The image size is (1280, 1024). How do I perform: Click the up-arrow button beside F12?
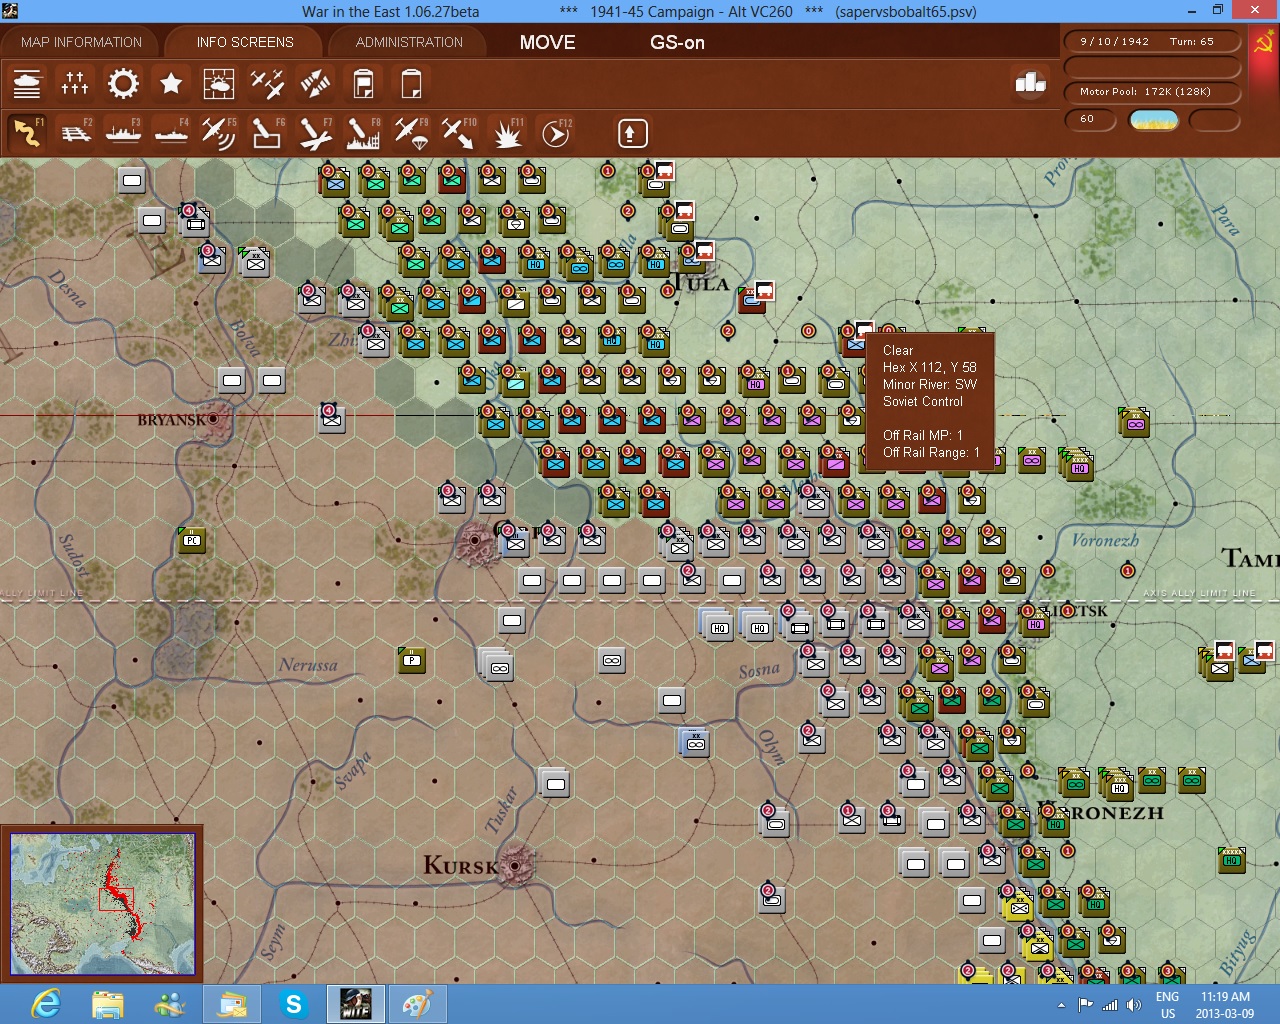tap(632, 133)
